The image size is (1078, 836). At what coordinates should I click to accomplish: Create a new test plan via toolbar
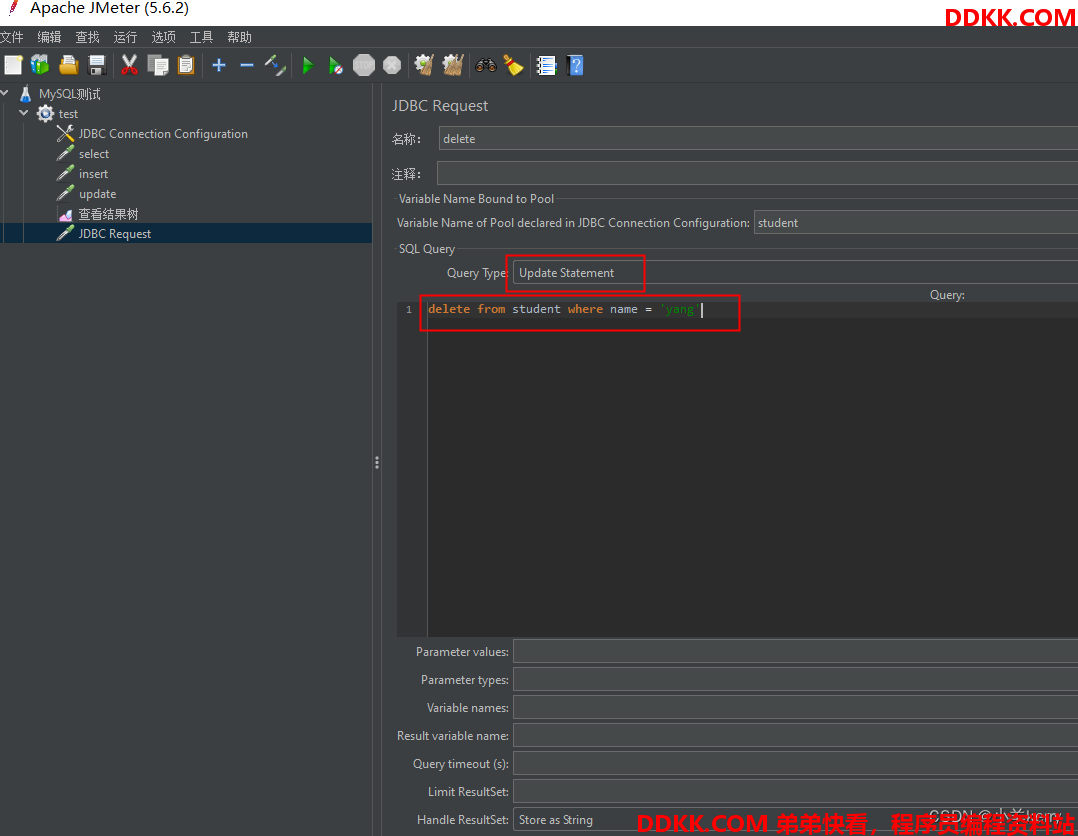click(13, 65)
